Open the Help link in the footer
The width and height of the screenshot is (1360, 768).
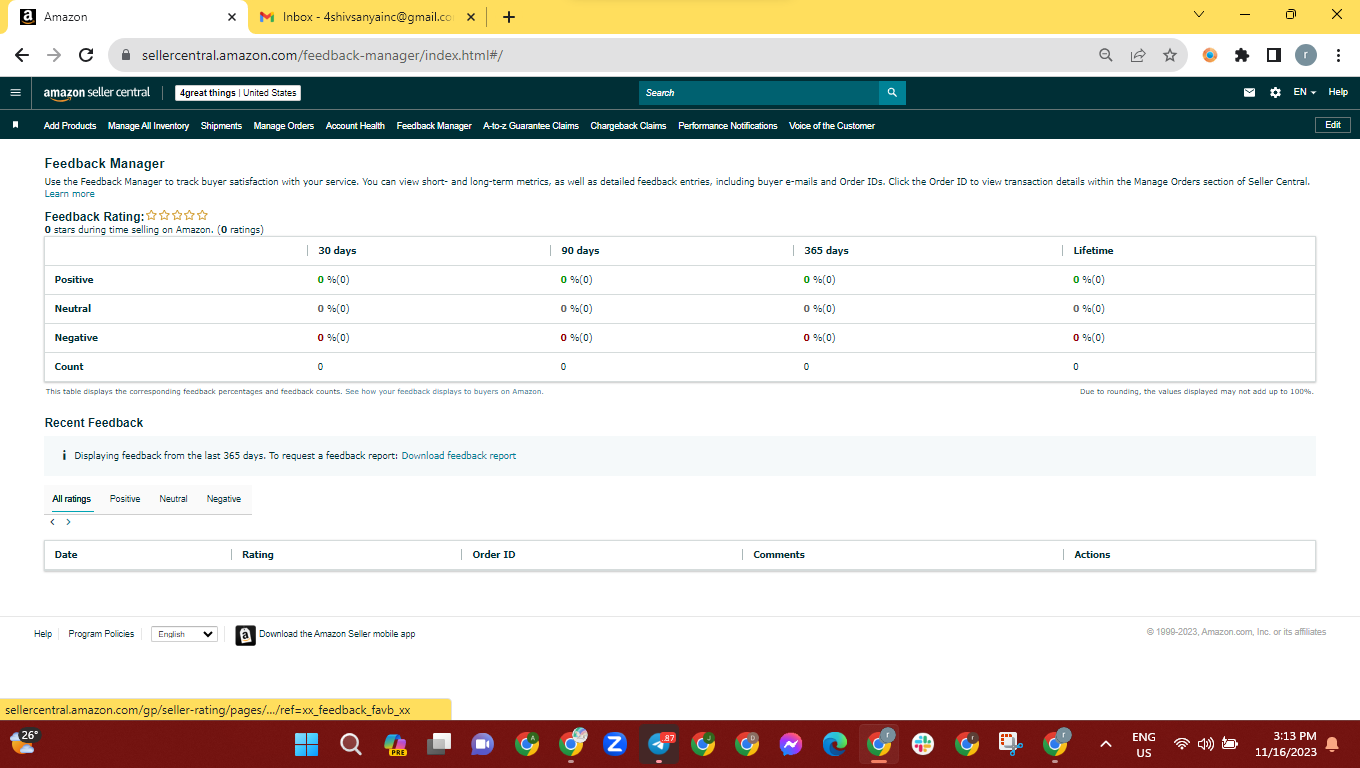pos(43,634)
